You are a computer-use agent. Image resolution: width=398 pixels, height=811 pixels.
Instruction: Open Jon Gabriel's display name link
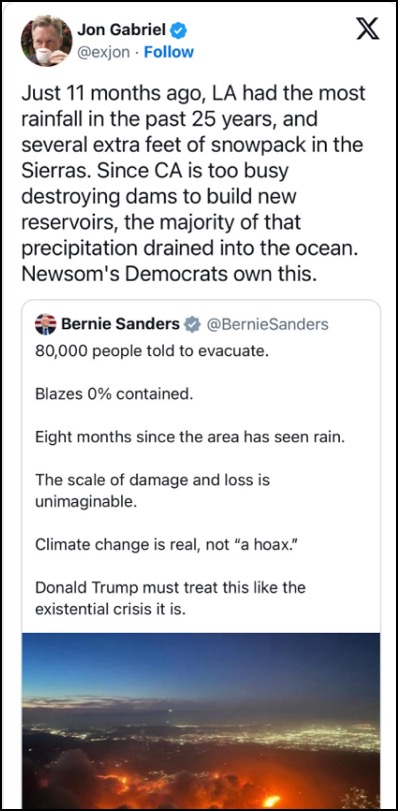pyautogui.click(x=123, y=31)
